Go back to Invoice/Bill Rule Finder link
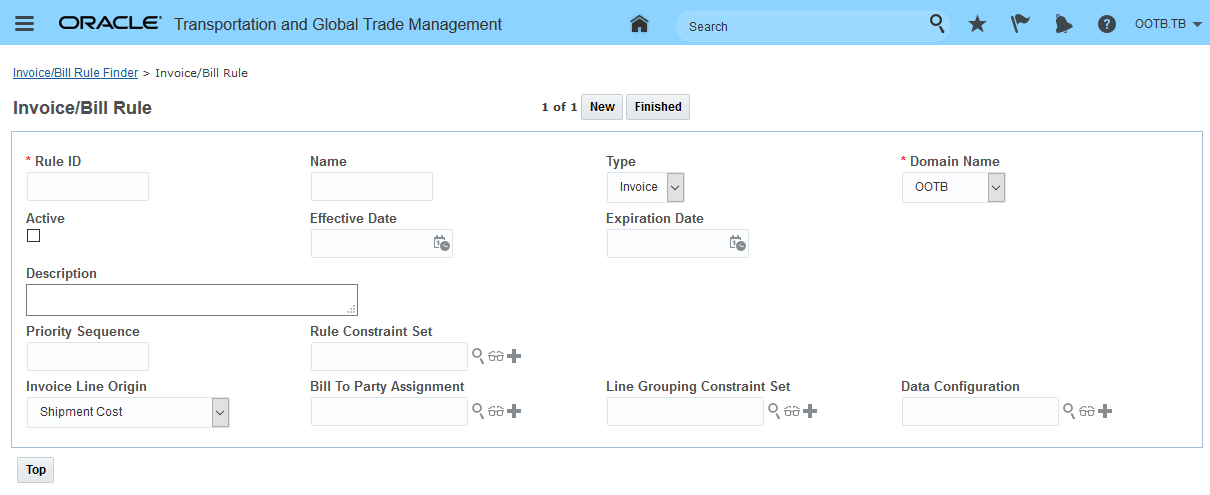1210x495 pixels. [x=75, y=73]
